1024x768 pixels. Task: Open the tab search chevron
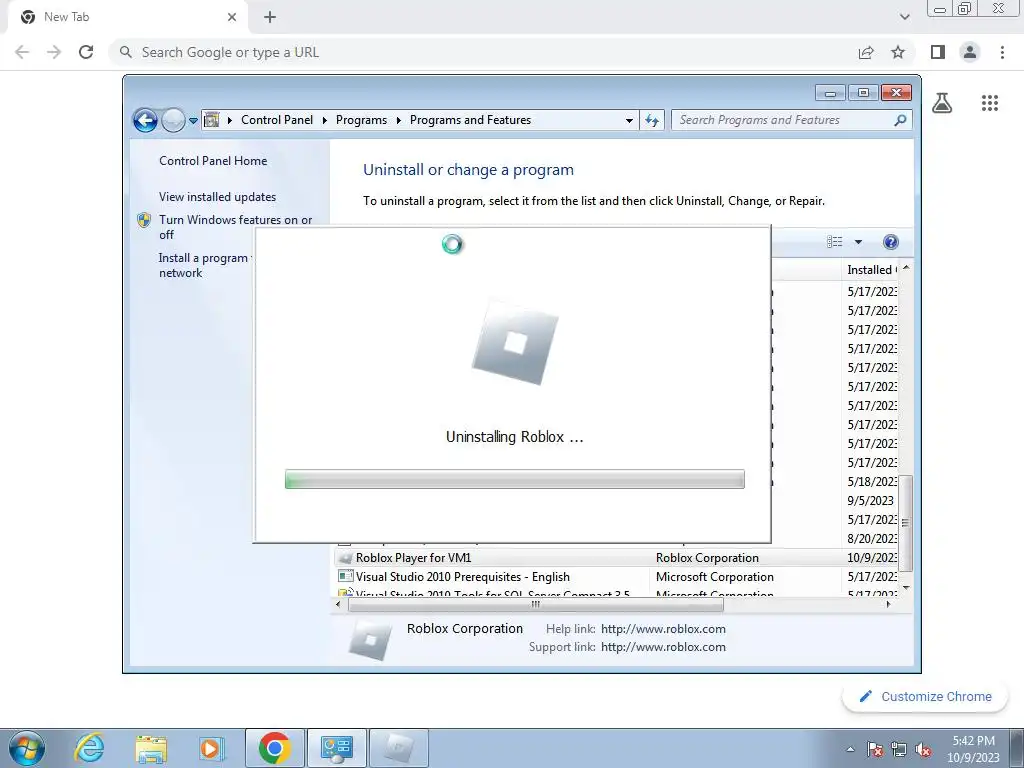click(904, 17)
